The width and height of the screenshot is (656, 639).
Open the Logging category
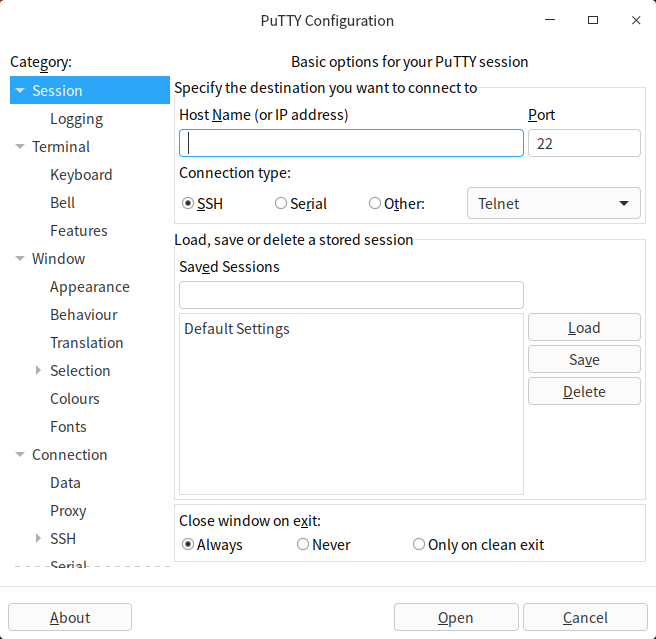point(76,119)
